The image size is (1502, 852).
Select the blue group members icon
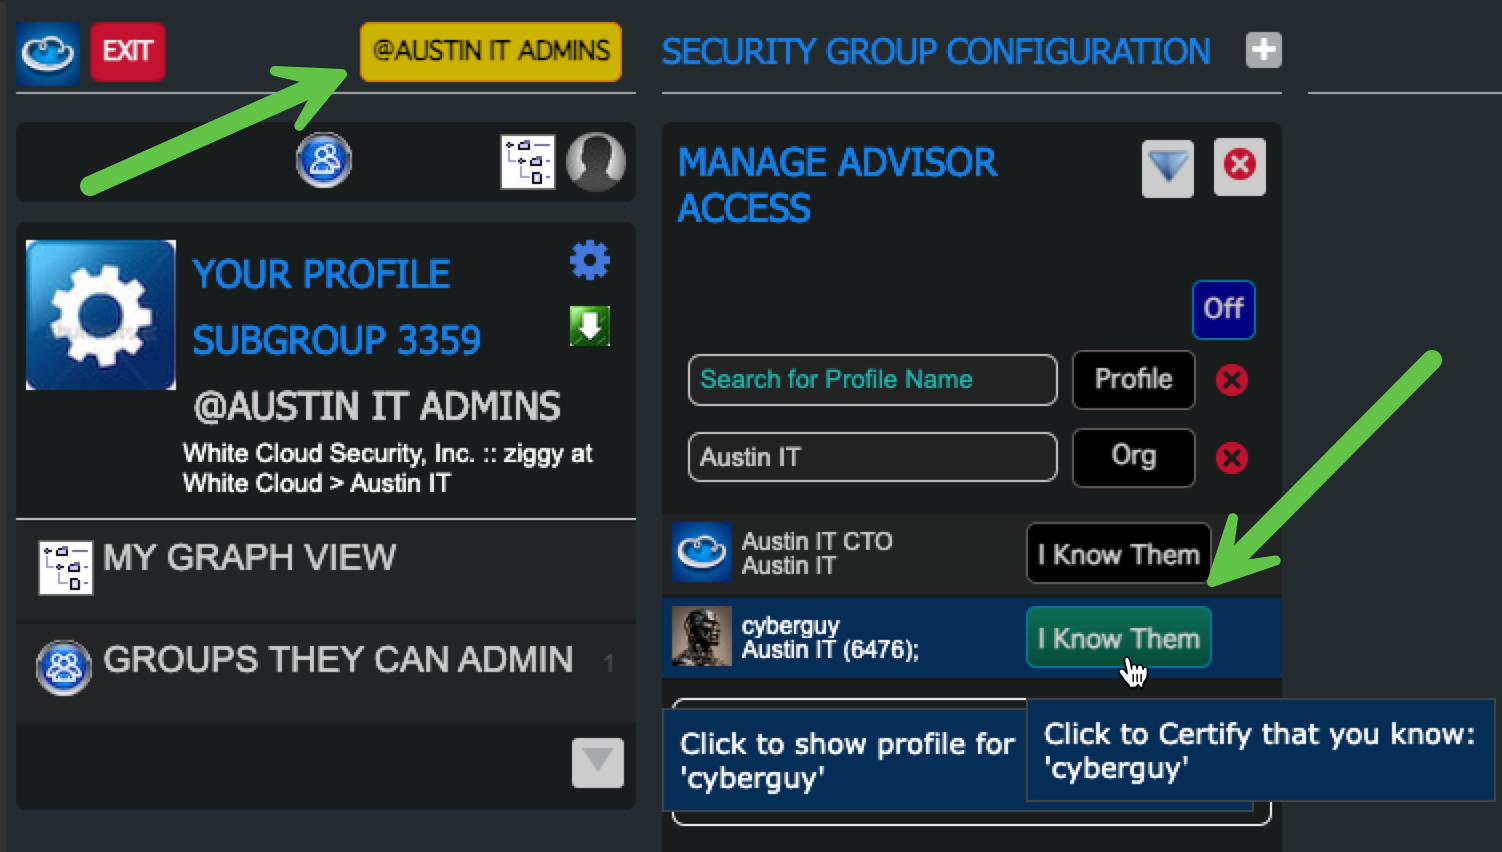(324, 160)
